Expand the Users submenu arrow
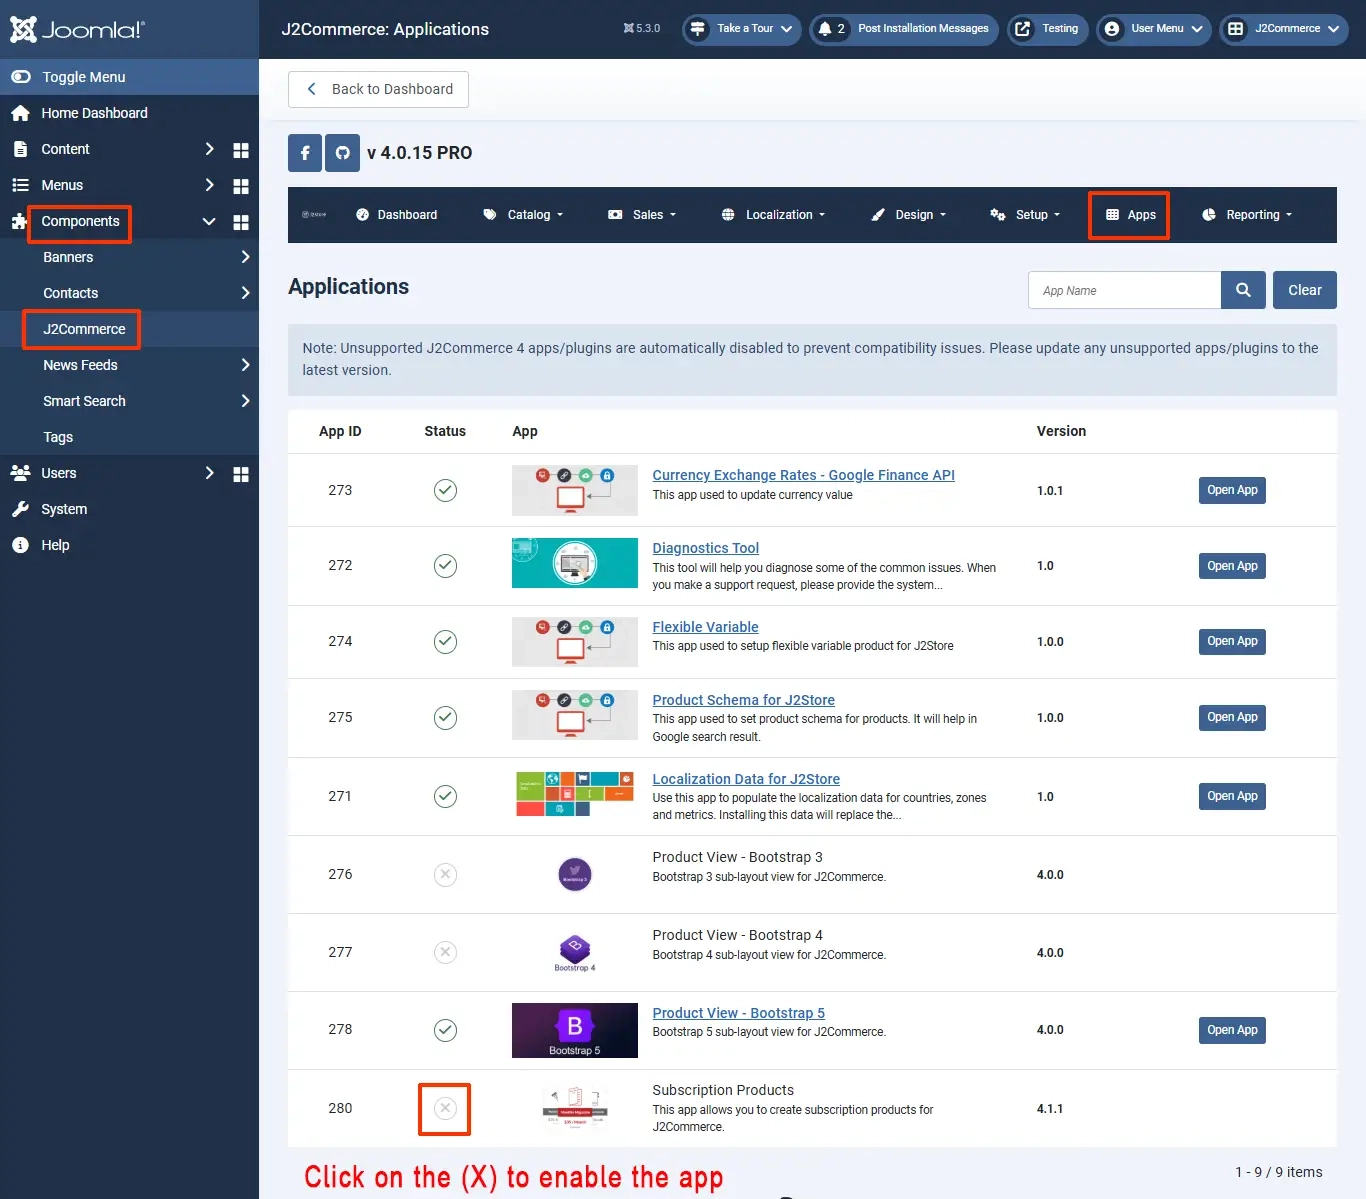The width and height of the screenshot is (1366, 1199). click(x=209, y=473)
